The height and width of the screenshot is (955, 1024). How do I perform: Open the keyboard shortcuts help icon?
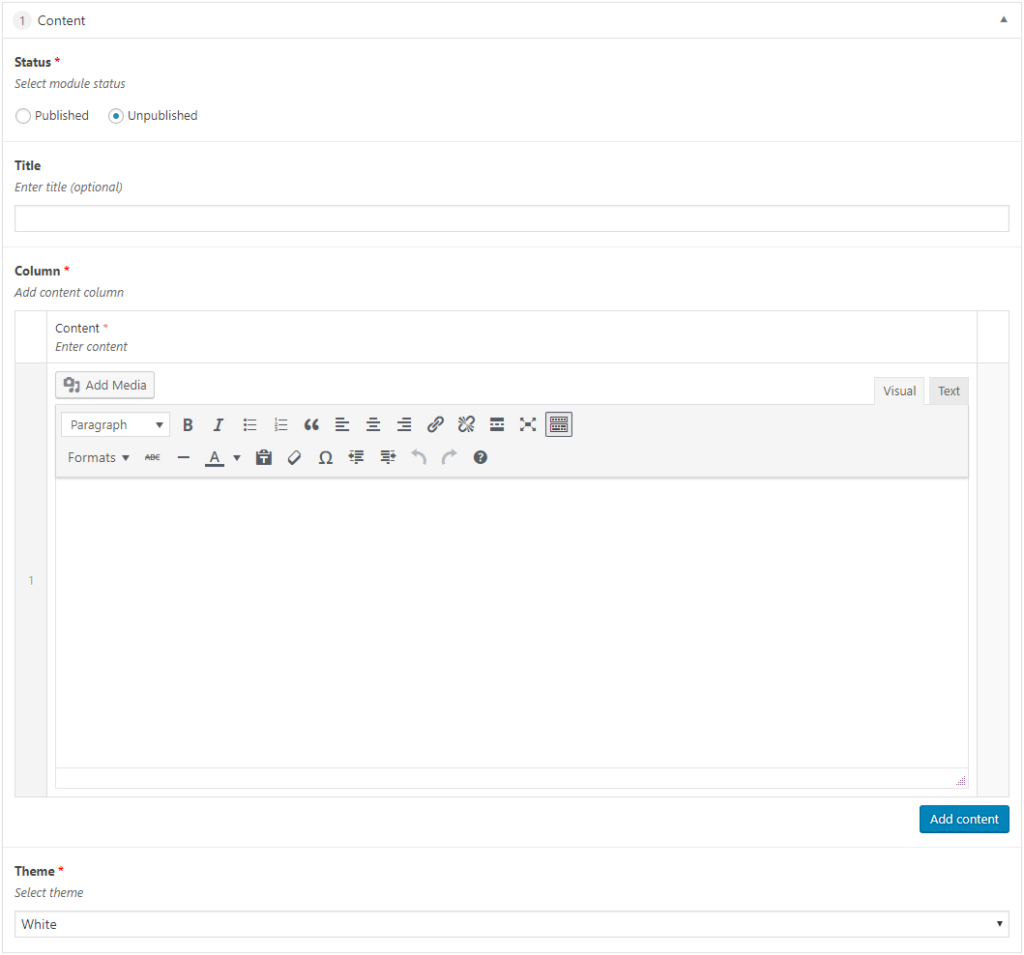480,458
